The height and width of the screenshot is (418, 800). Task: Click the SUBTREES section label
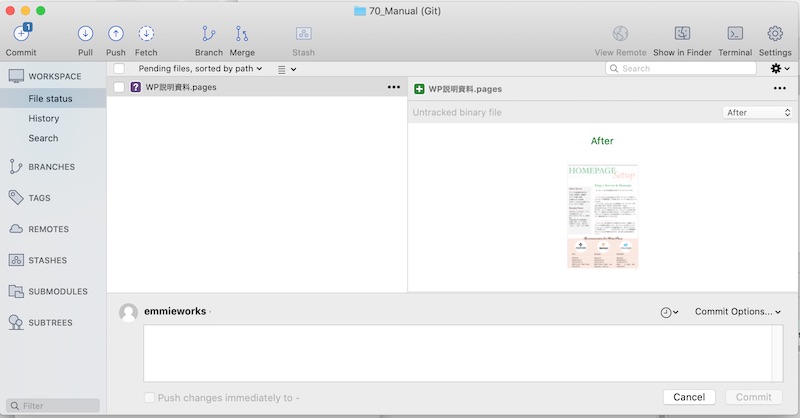[50, 323]
